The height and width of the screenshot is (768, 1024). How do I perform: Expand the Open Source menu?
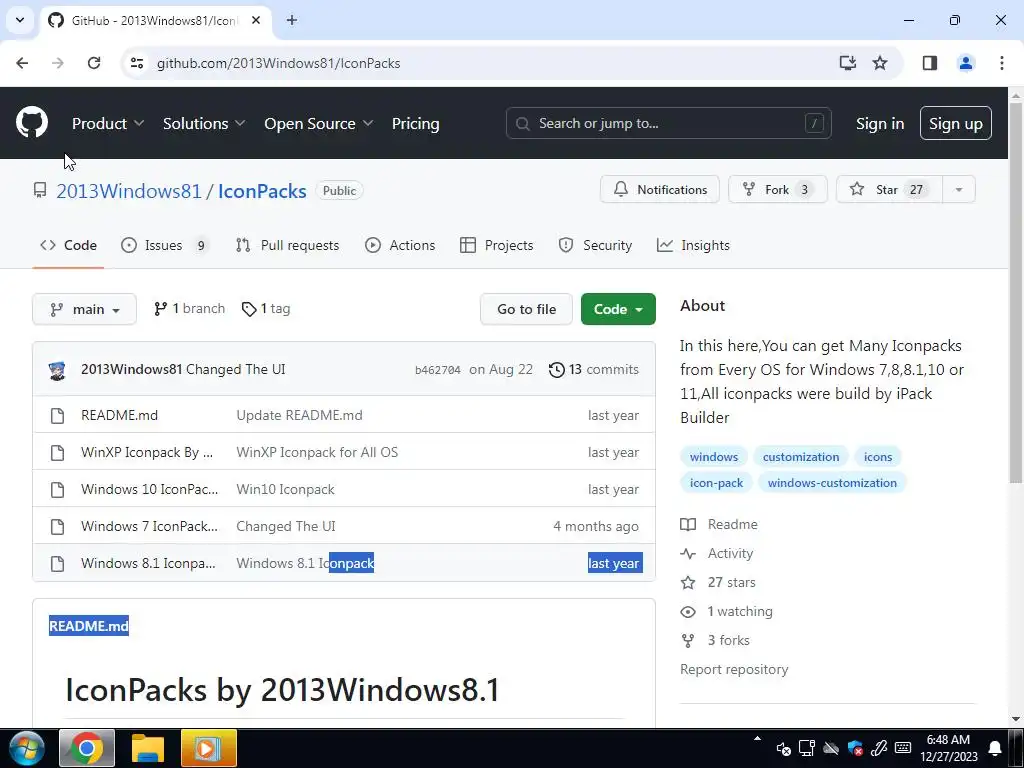pyautogui.click(x=319, y=123)
